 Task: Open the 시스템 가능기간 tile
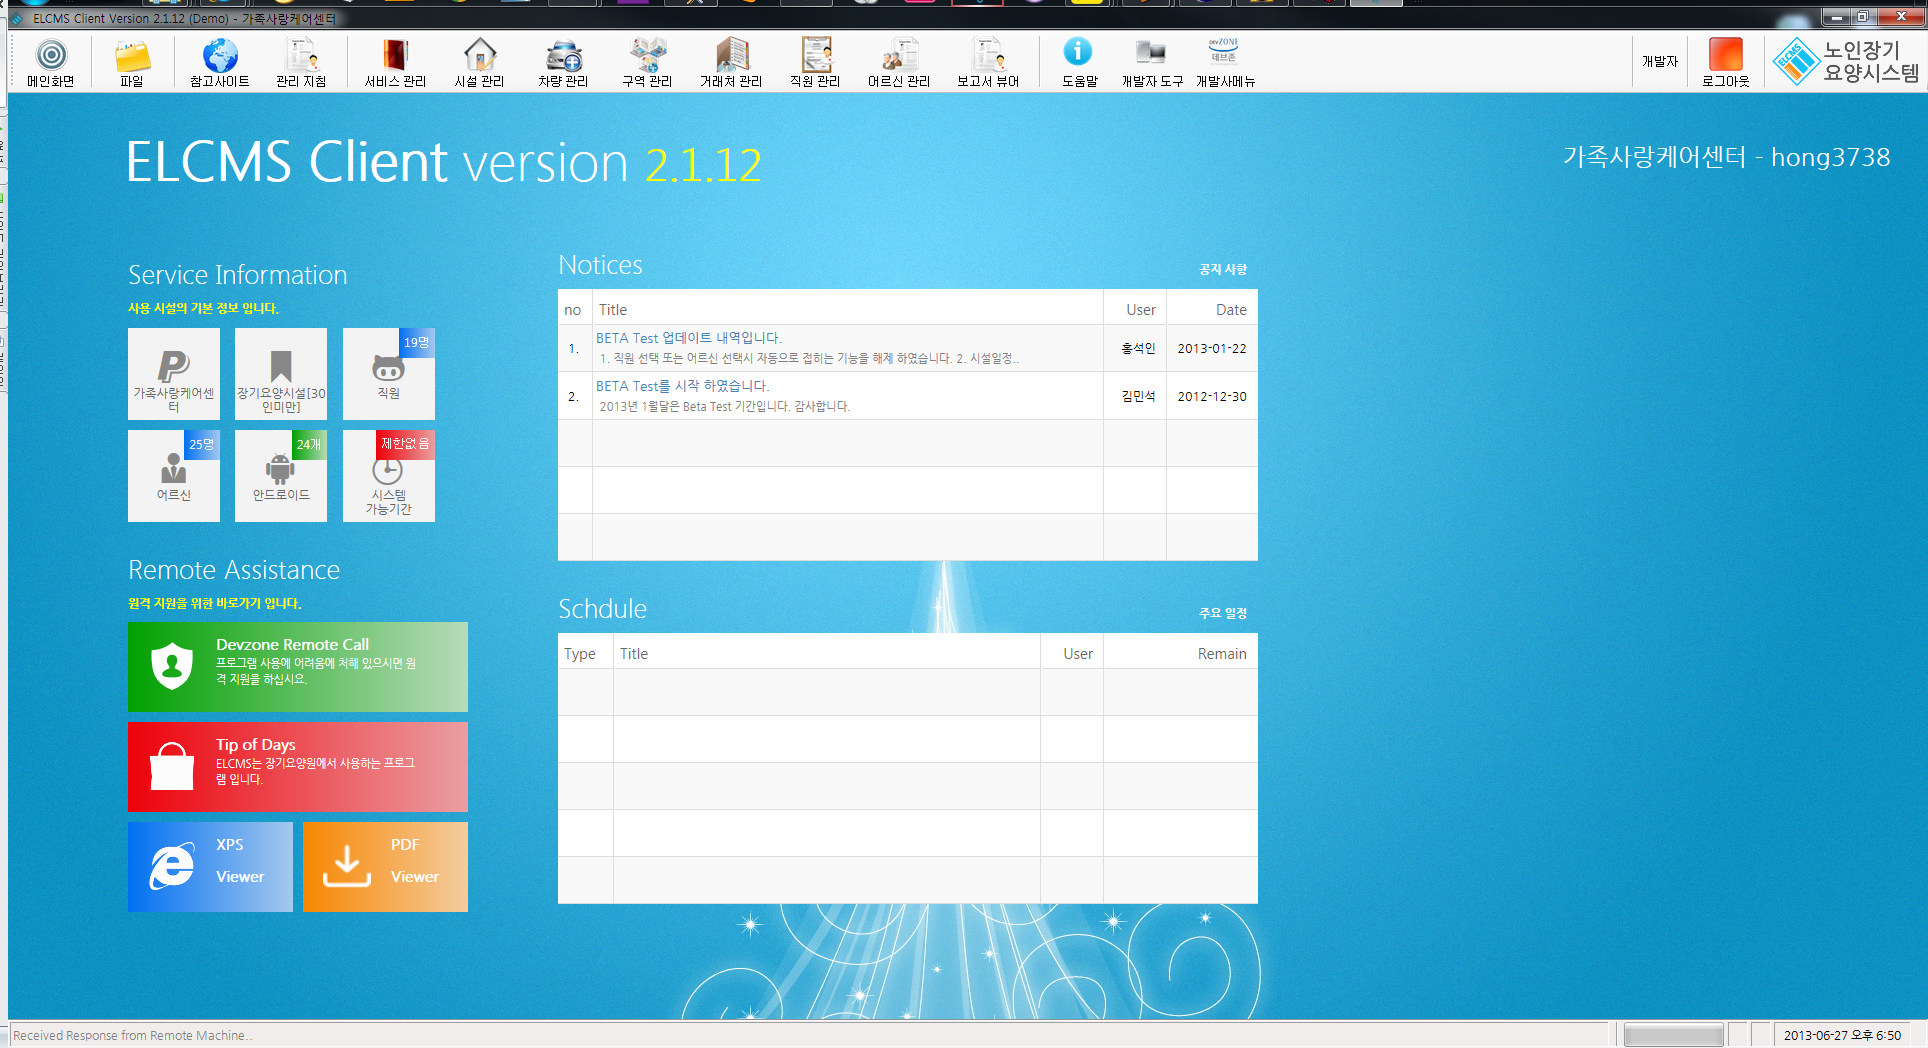389,476
